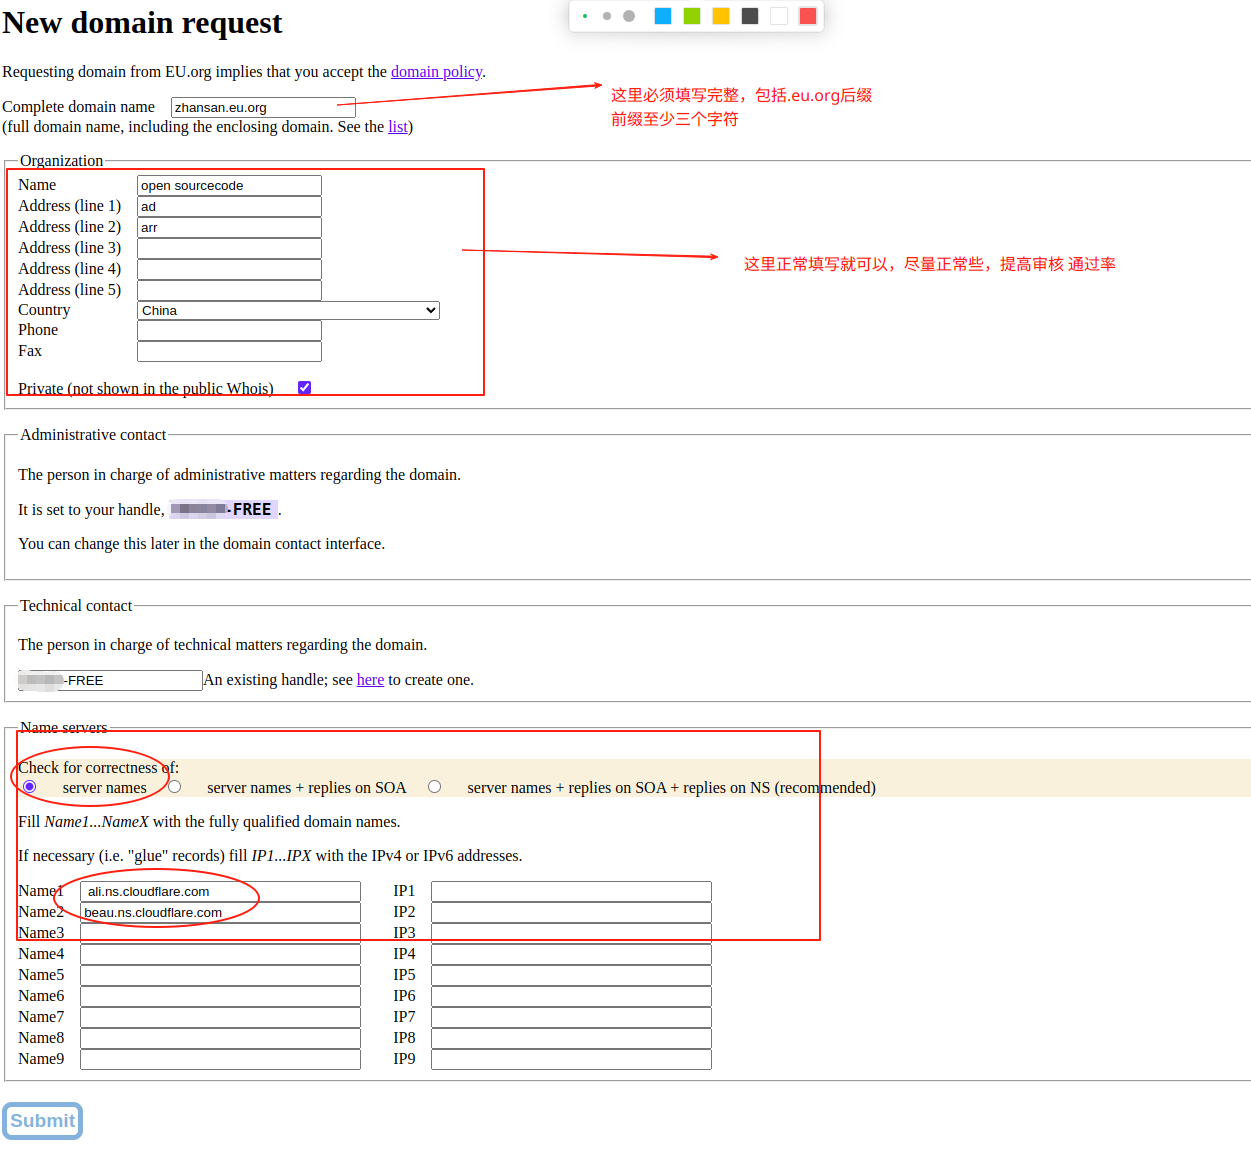Select the largest gray brush size dot
This screenshot has height=1149, width=1251.
click(x=629, y=16)
